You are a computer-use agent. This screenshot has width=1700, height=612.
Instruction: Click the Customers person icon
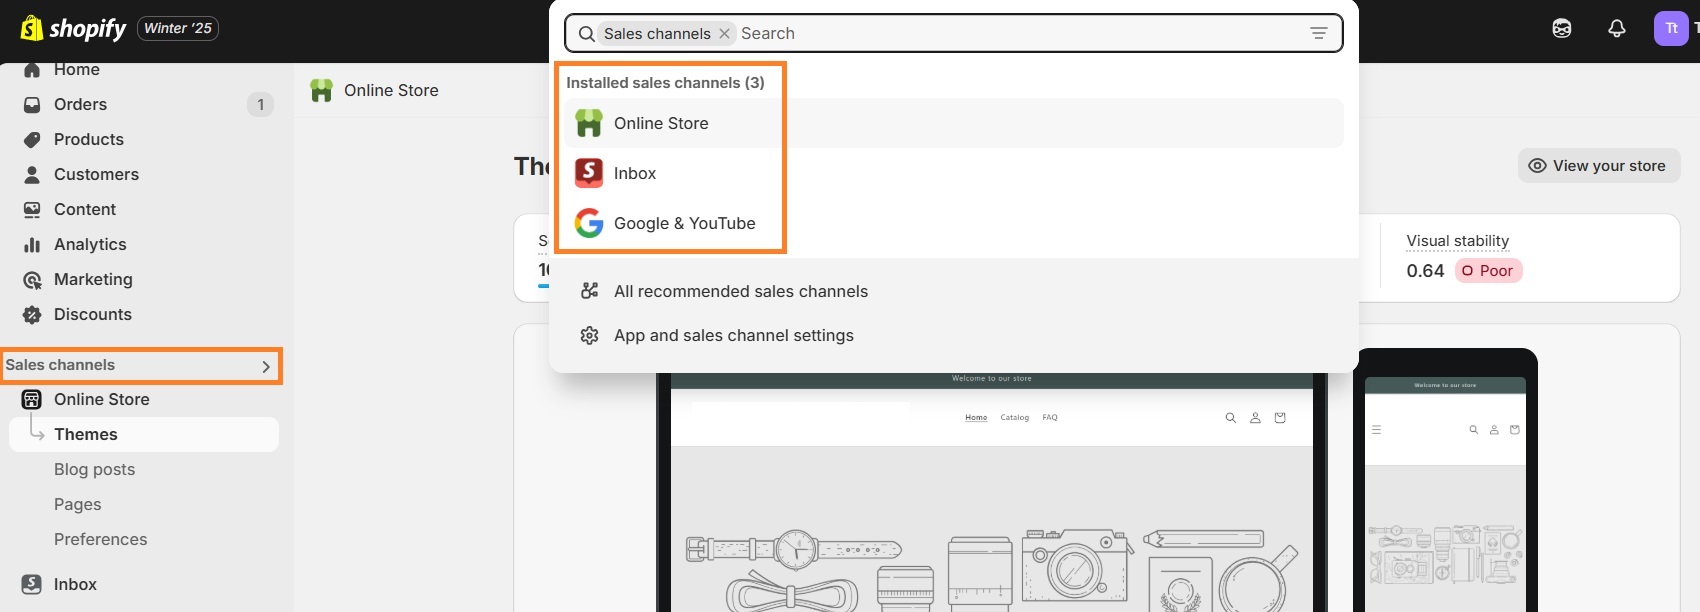(x=32, y=174)
